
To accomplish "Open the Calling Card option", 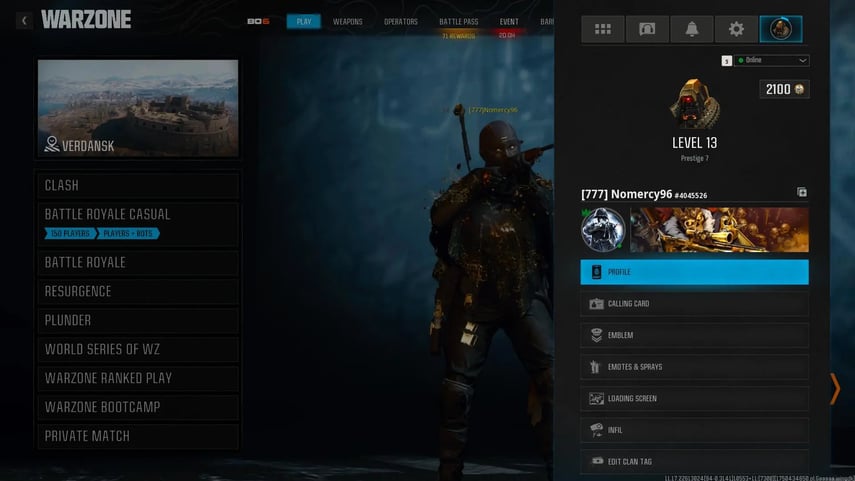I will [694, 304].
